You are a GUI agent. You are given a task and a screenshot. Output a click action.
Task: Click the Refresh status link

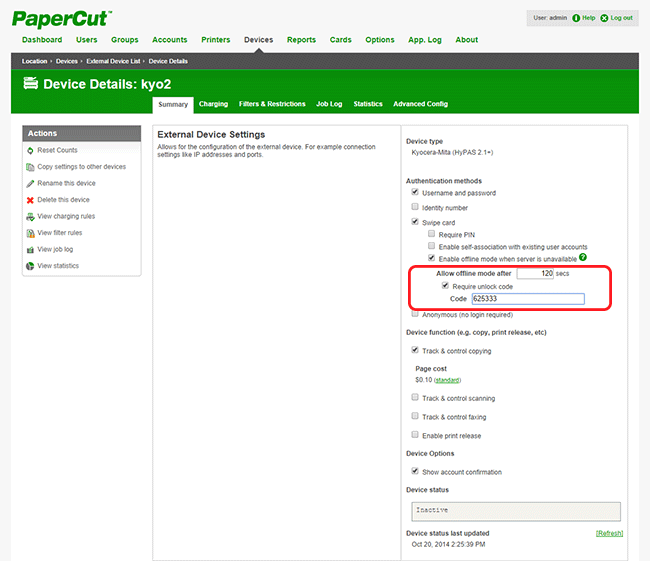click(x=609, y=533)
